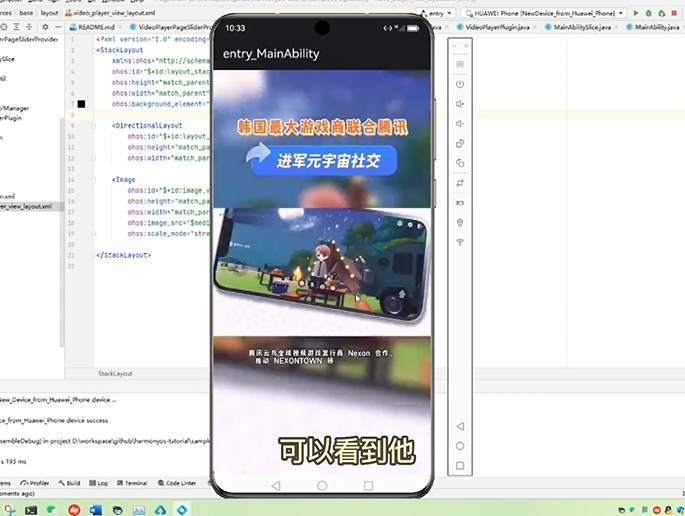Click the layout breadcrumb segment

click(x=49, y=13)
